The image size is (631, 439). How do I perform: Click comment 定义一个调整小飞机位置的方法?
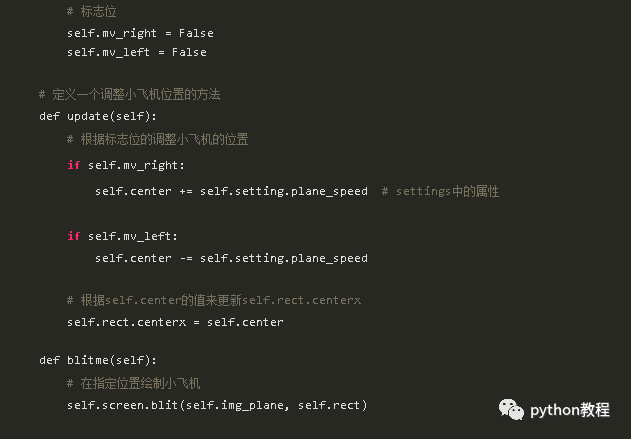pyautogui.click(x=130, y=95)
